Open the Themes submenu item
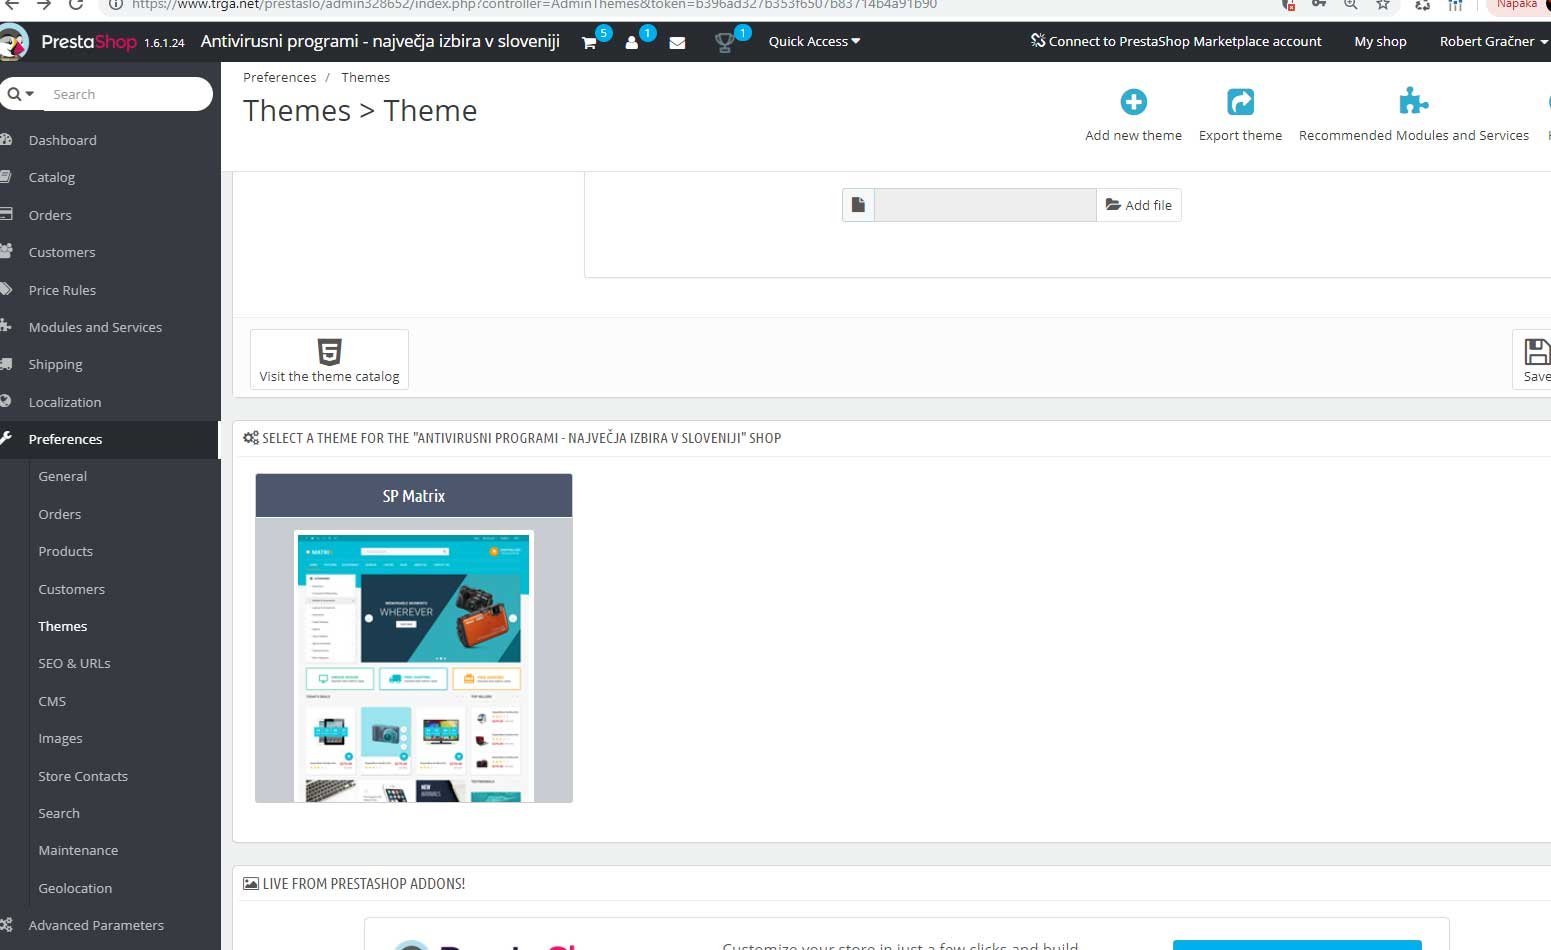1551x950 pixels. (x=62, y=626)
